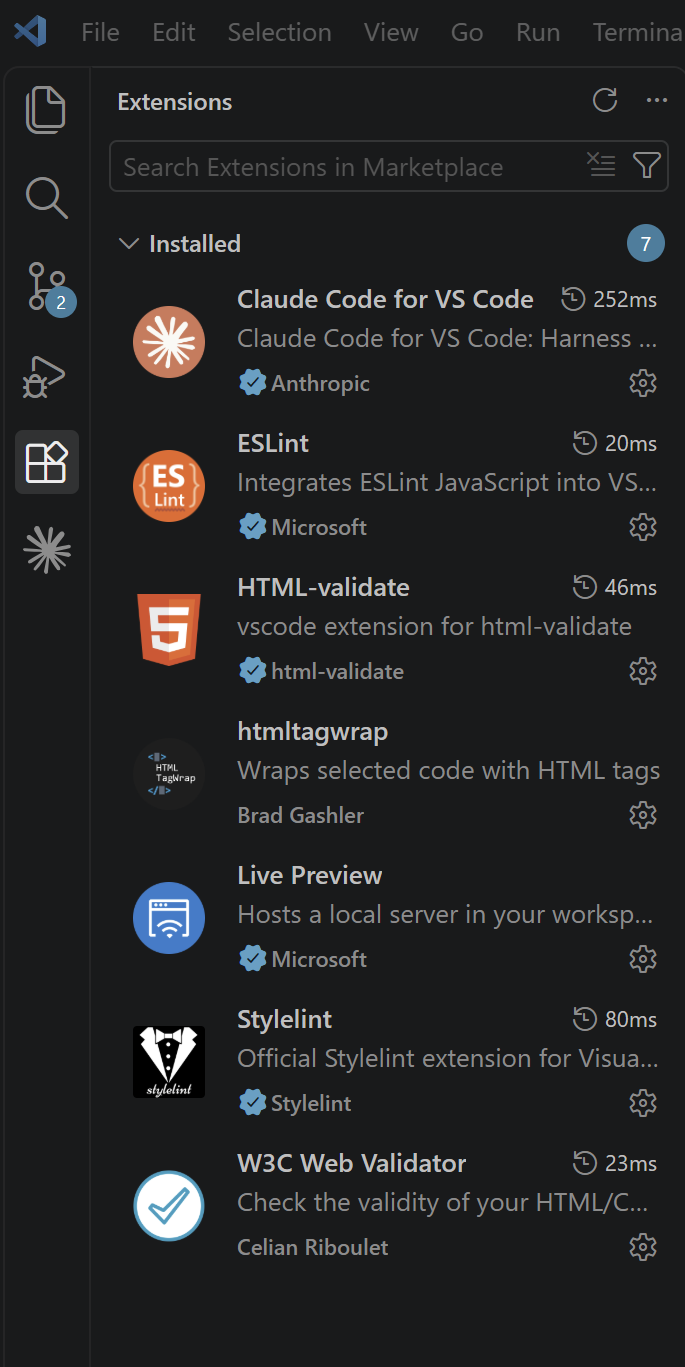685x1367 pixels.
Task: Open manage gear for Stylelint extension
Action: (x=642, y=1103)
